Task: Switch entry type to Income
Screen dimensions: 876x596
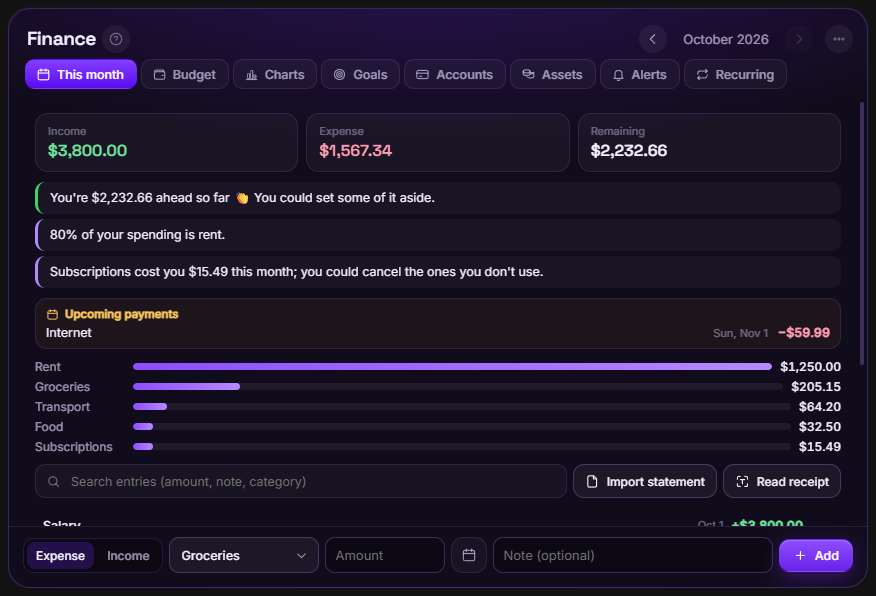Action: click(128, 556)
